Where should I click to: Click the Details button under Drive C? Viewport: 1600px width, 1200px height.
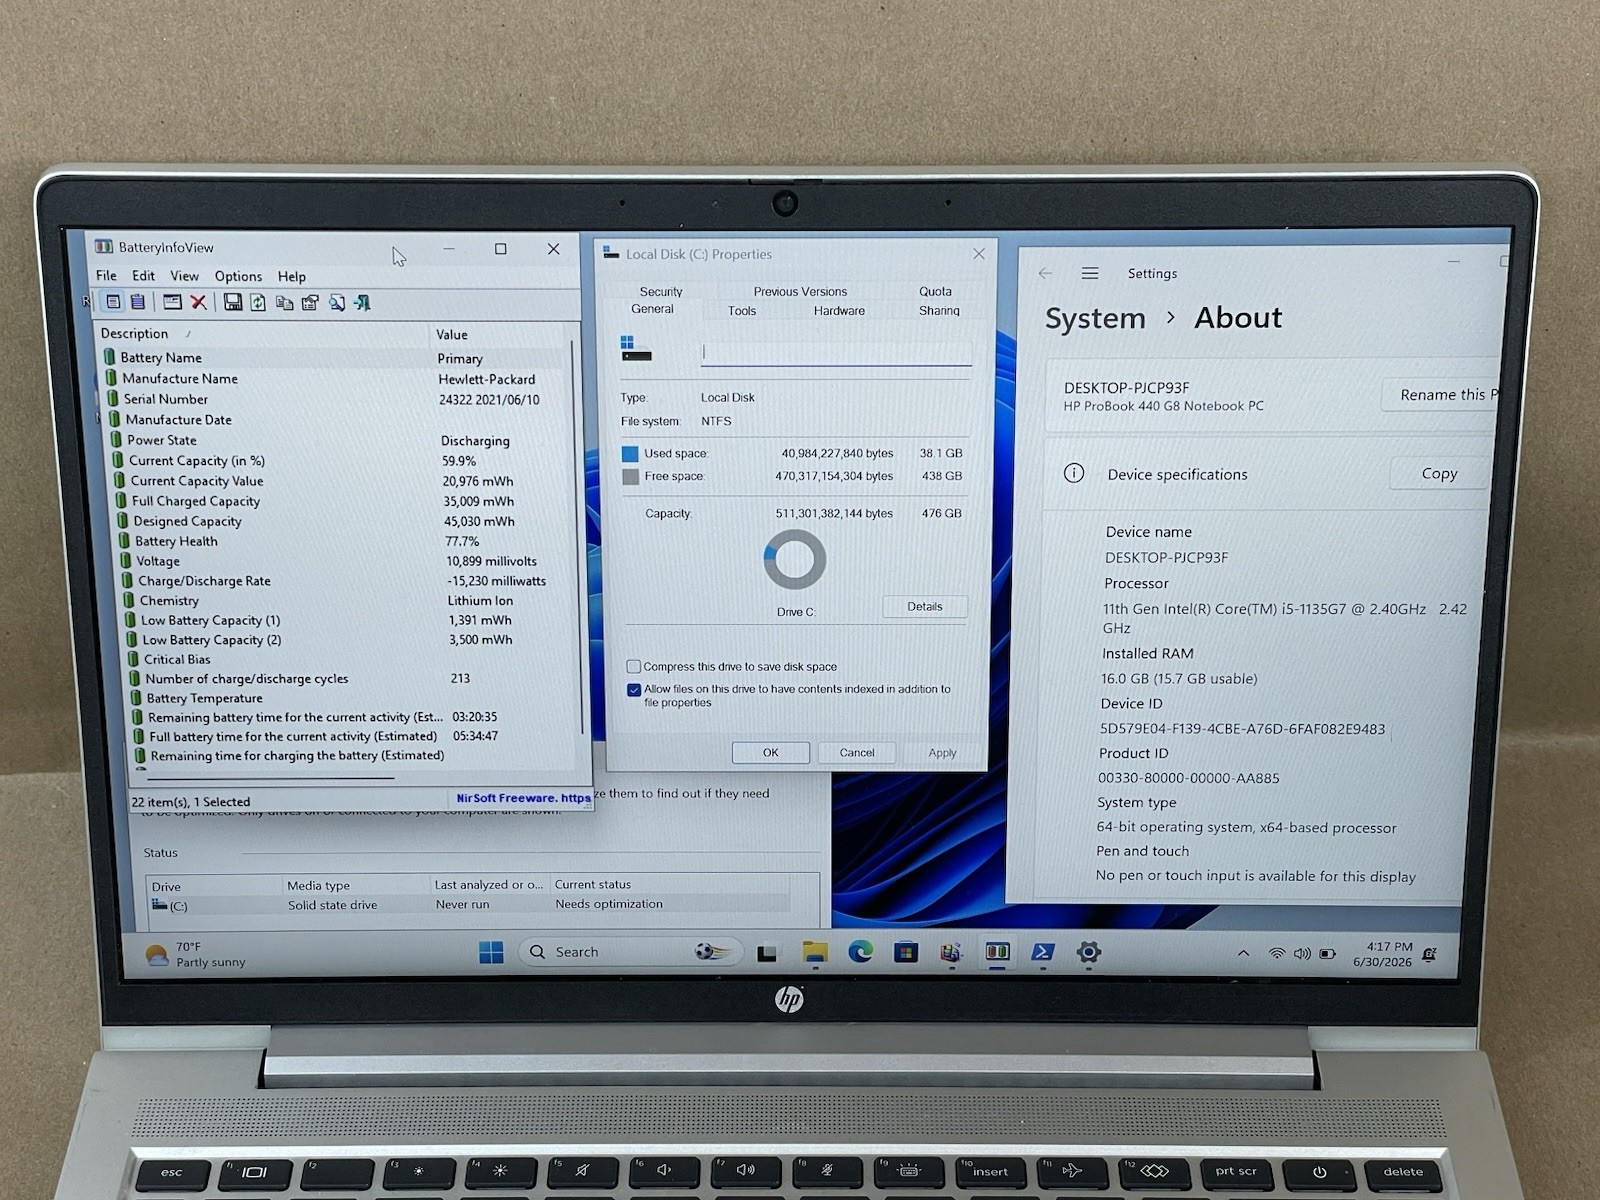click(x=925, y=606)
